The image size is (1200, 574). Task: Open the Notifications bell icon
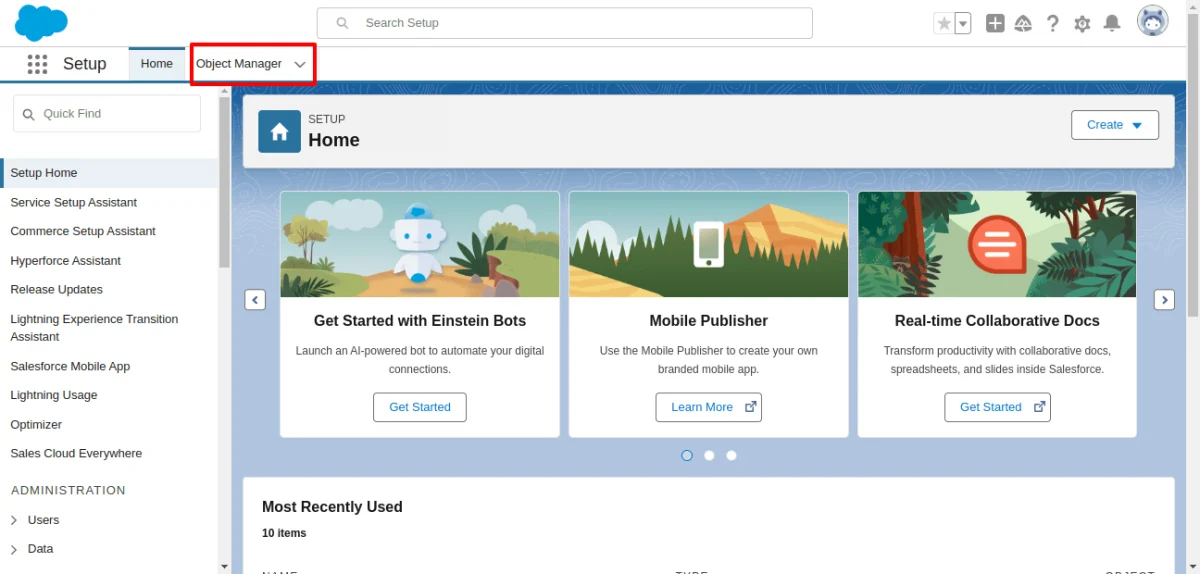pyautogui.click(x=1112, y=23)
